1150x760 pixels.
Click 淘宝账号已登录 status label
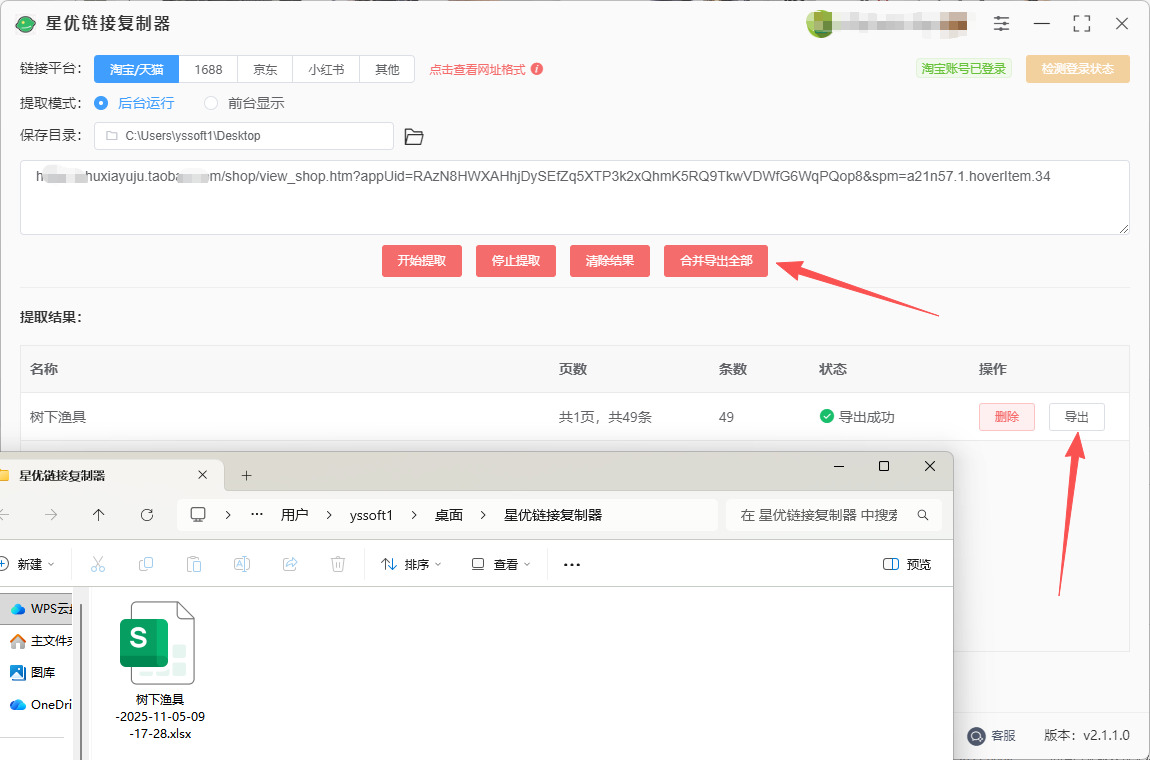(x=964, y=69)
